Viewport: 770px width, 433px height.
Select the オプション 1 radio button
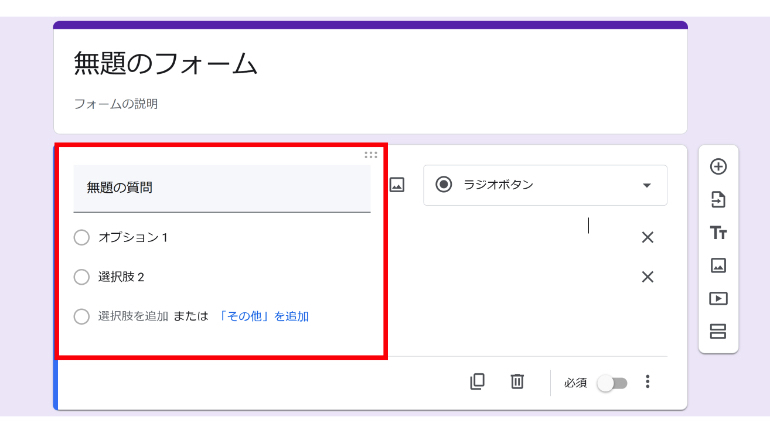pos(82,238)
